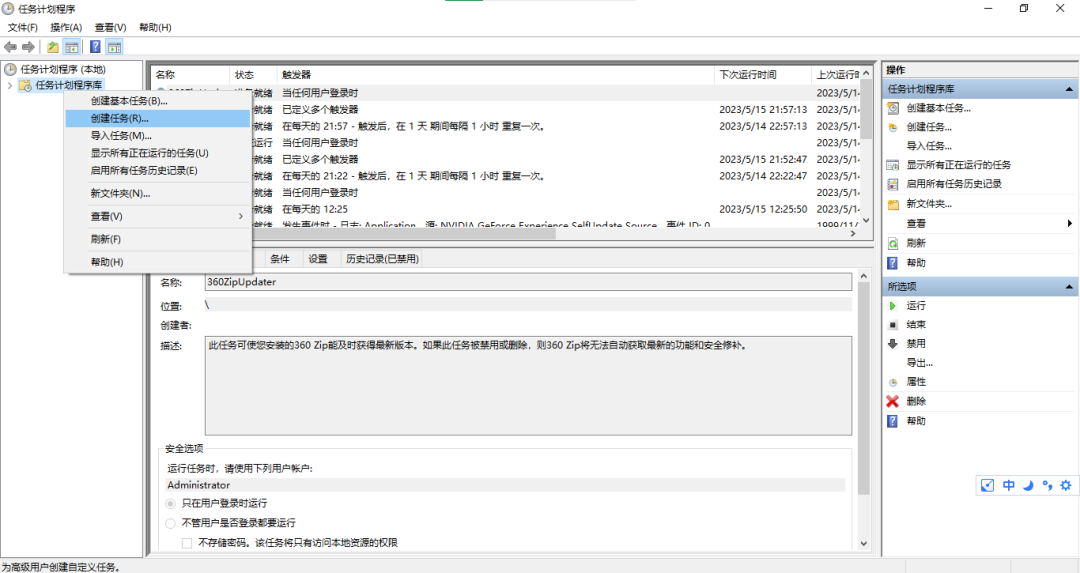Switch to the 历史记录(已禁用) tab

(x=381, y=259)
